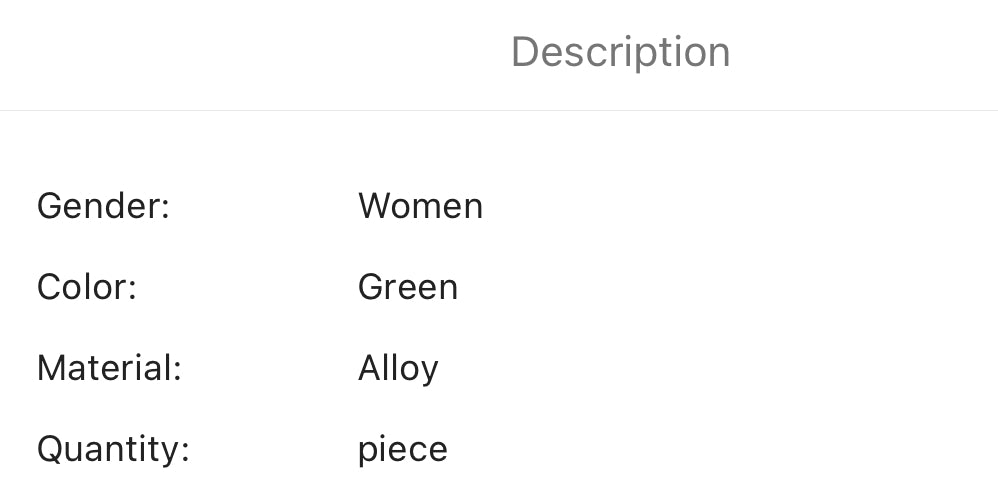The height and width of the screenshot is (483, 998).
Task: Click the Women gender value
Action: [x=420, y=206]
